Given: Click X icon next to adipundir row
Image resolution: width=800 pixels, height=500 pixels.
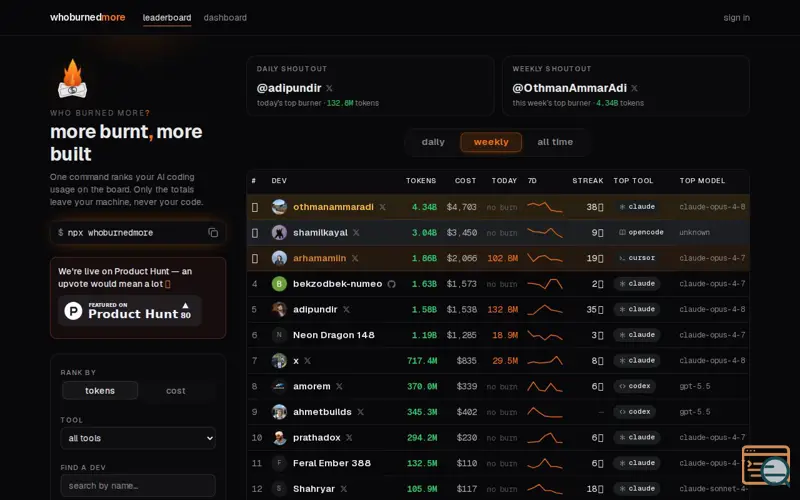Looking at the screenshot, I should click(x=346, y=310).
